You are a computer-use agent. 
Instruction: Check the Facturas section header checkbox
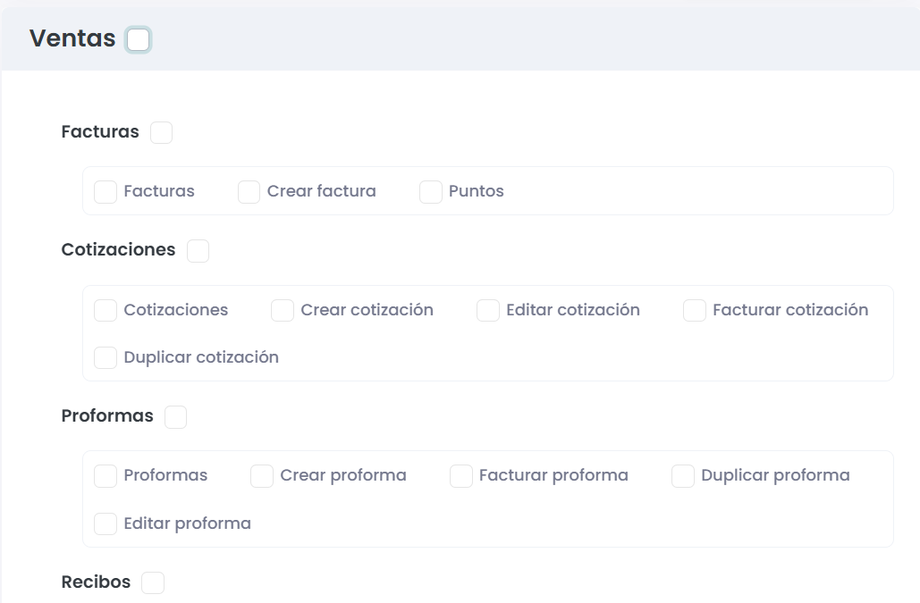161,132
